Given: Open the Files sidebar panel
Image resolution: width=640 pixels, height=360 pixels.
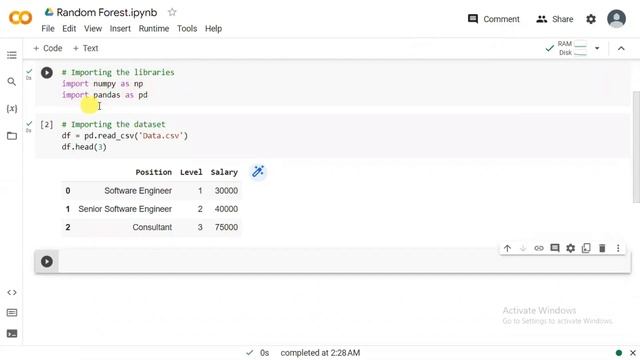Looking at the screenshot, I should [12, 136].
